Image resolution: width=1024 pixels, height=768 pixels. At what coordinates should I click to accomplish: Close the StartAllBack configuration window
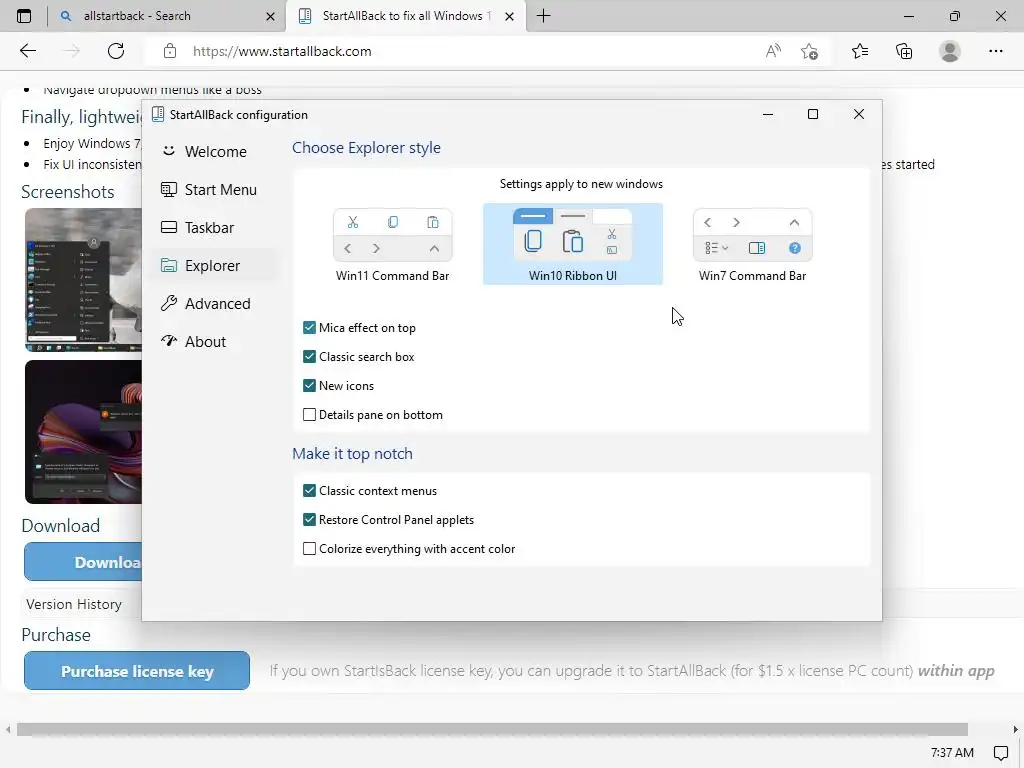tap(859, 114)
